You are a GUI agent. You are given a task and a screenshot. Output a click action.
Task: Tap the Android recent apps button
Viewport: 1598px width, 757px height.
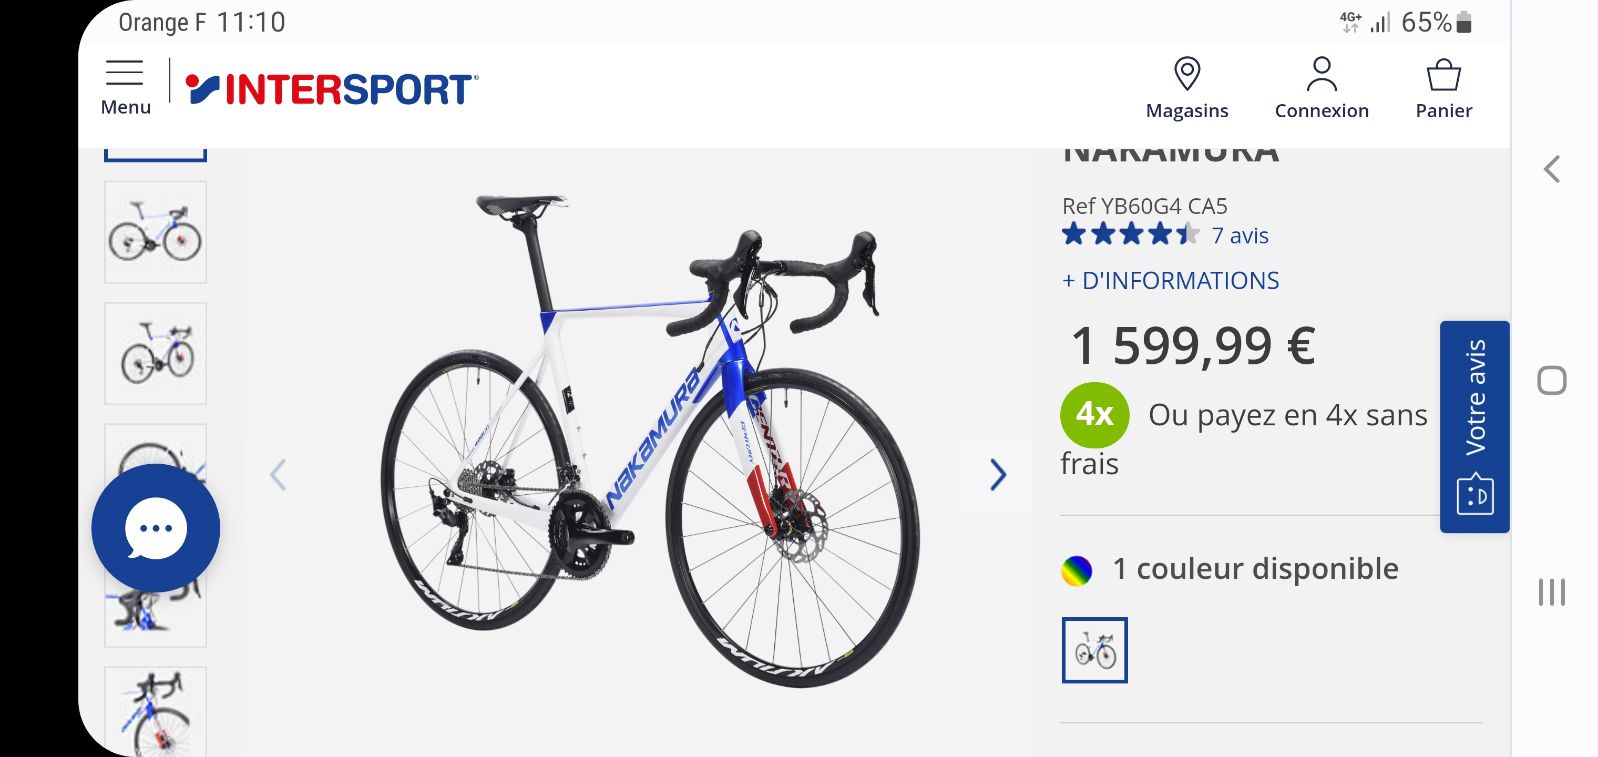point(1552,592)
